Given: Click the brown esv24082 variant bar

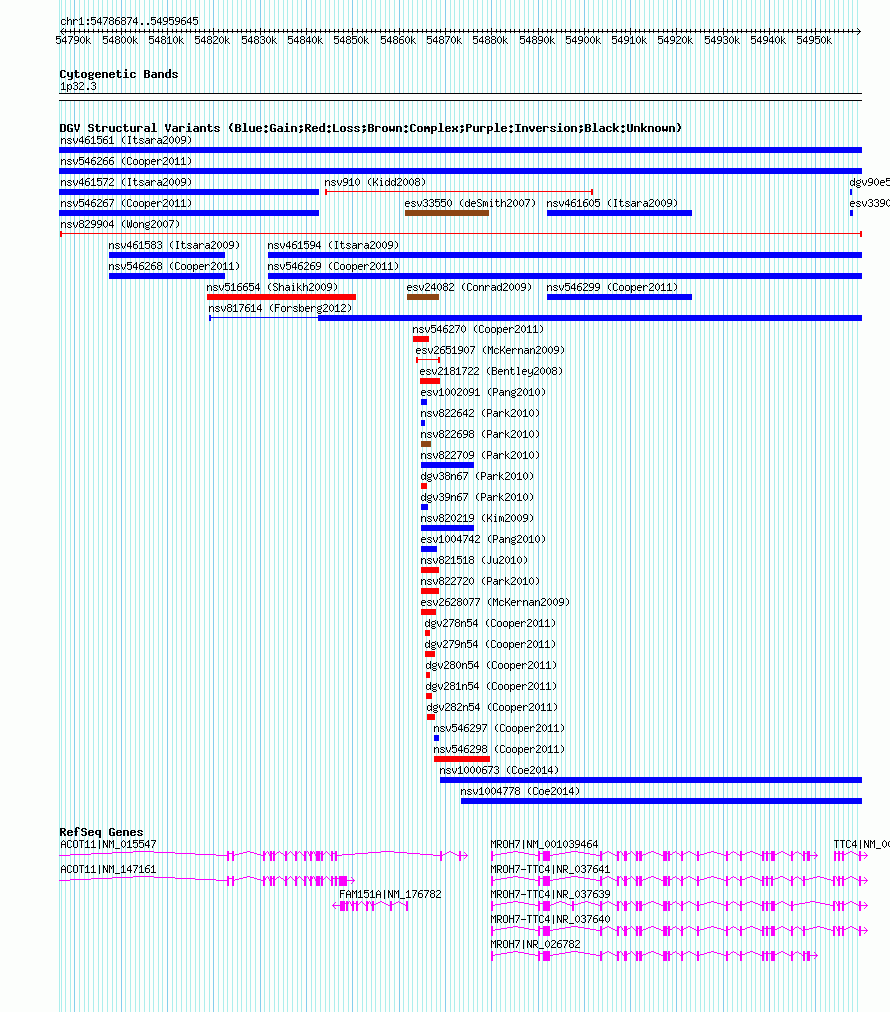Looking at the screenshot, I should click(x=423, y=297).
